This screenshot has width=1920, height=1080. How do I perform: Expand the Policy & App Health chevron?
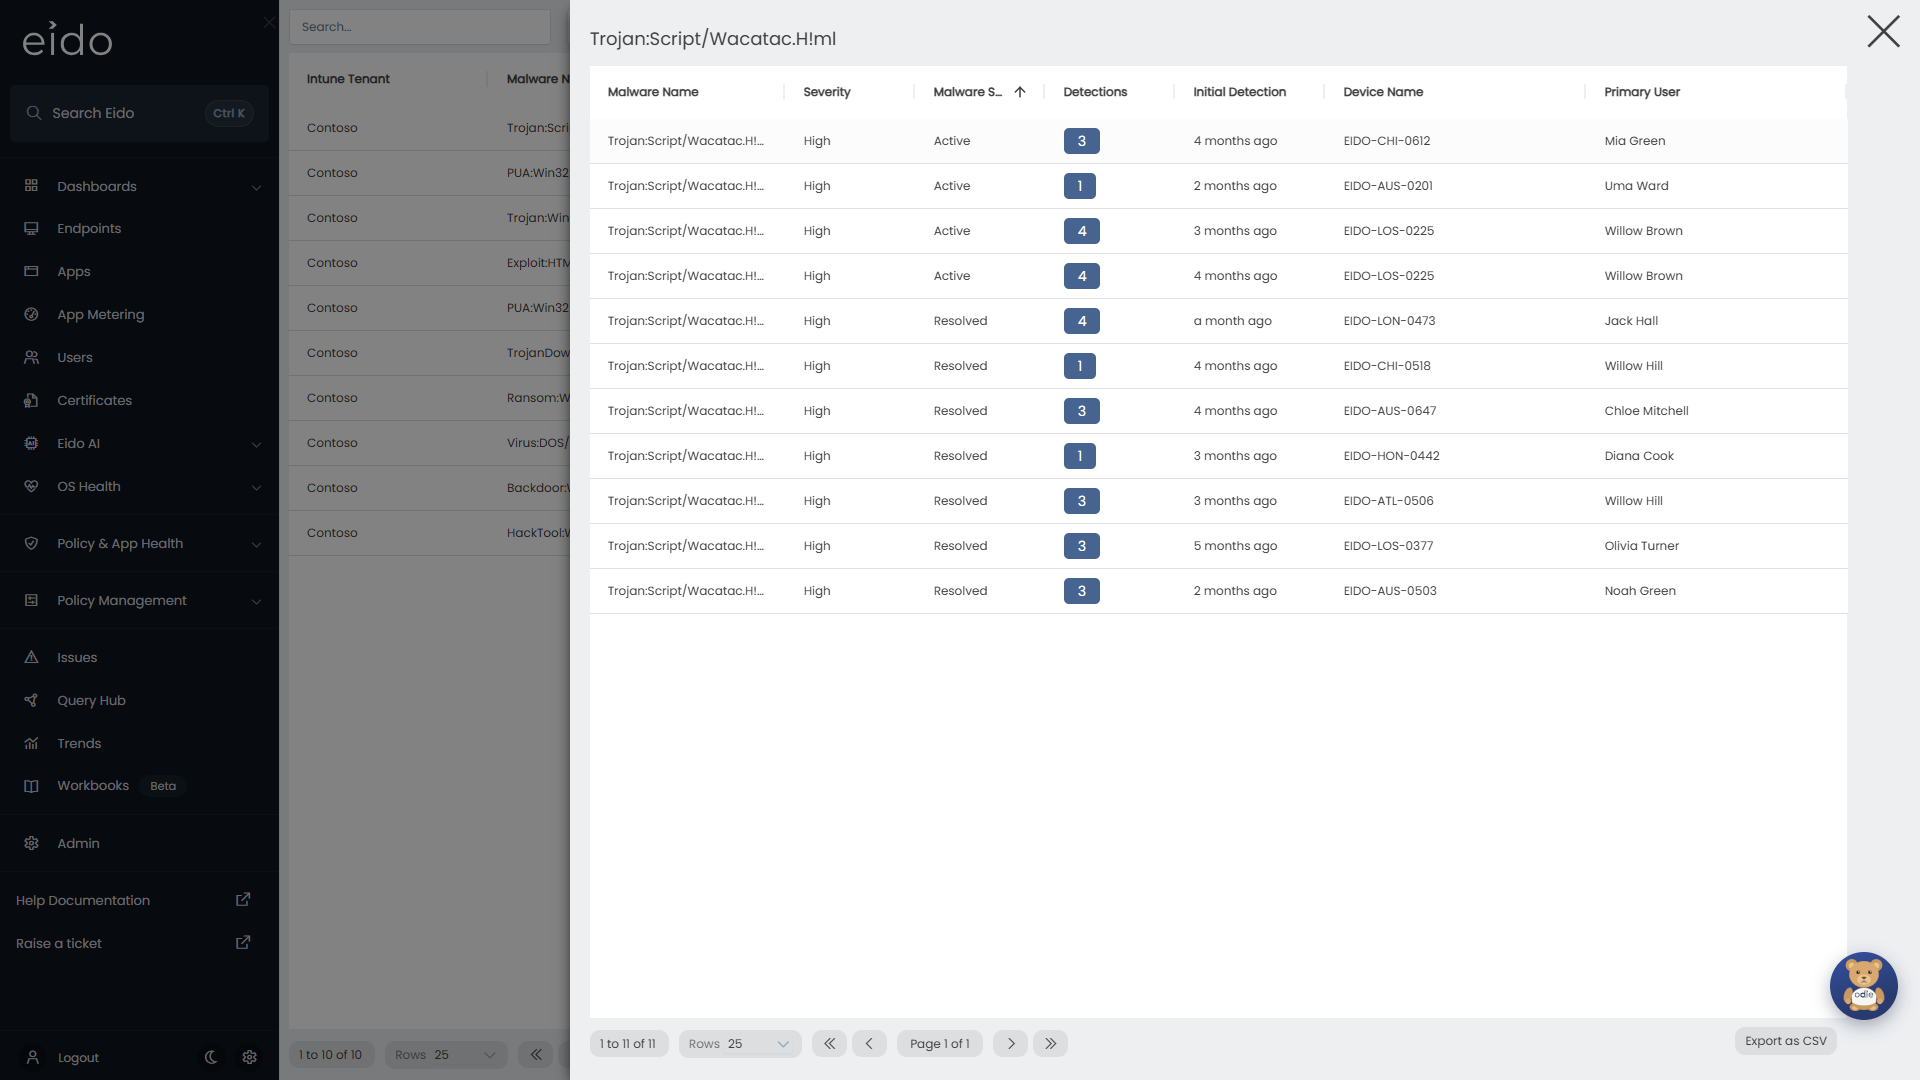(256, 544)
